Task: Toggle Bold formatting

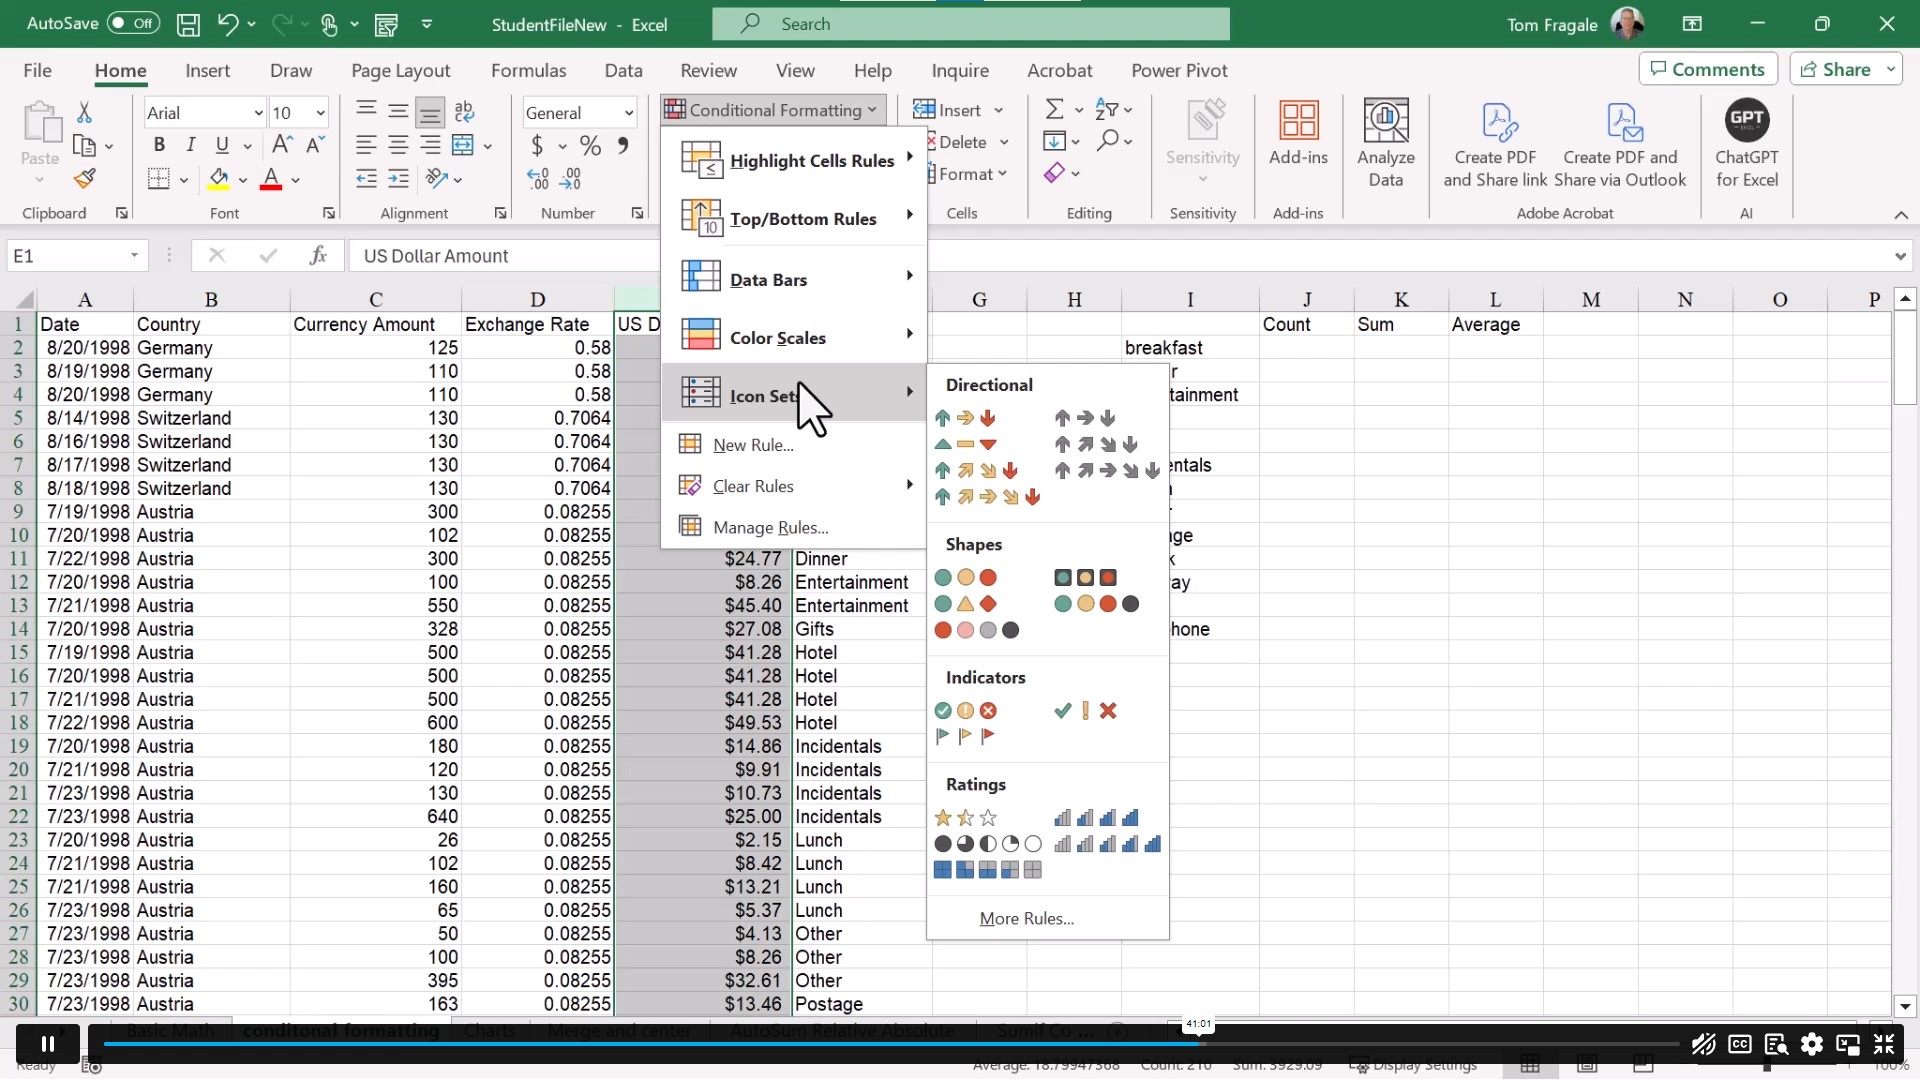Action: click(159, 145)
